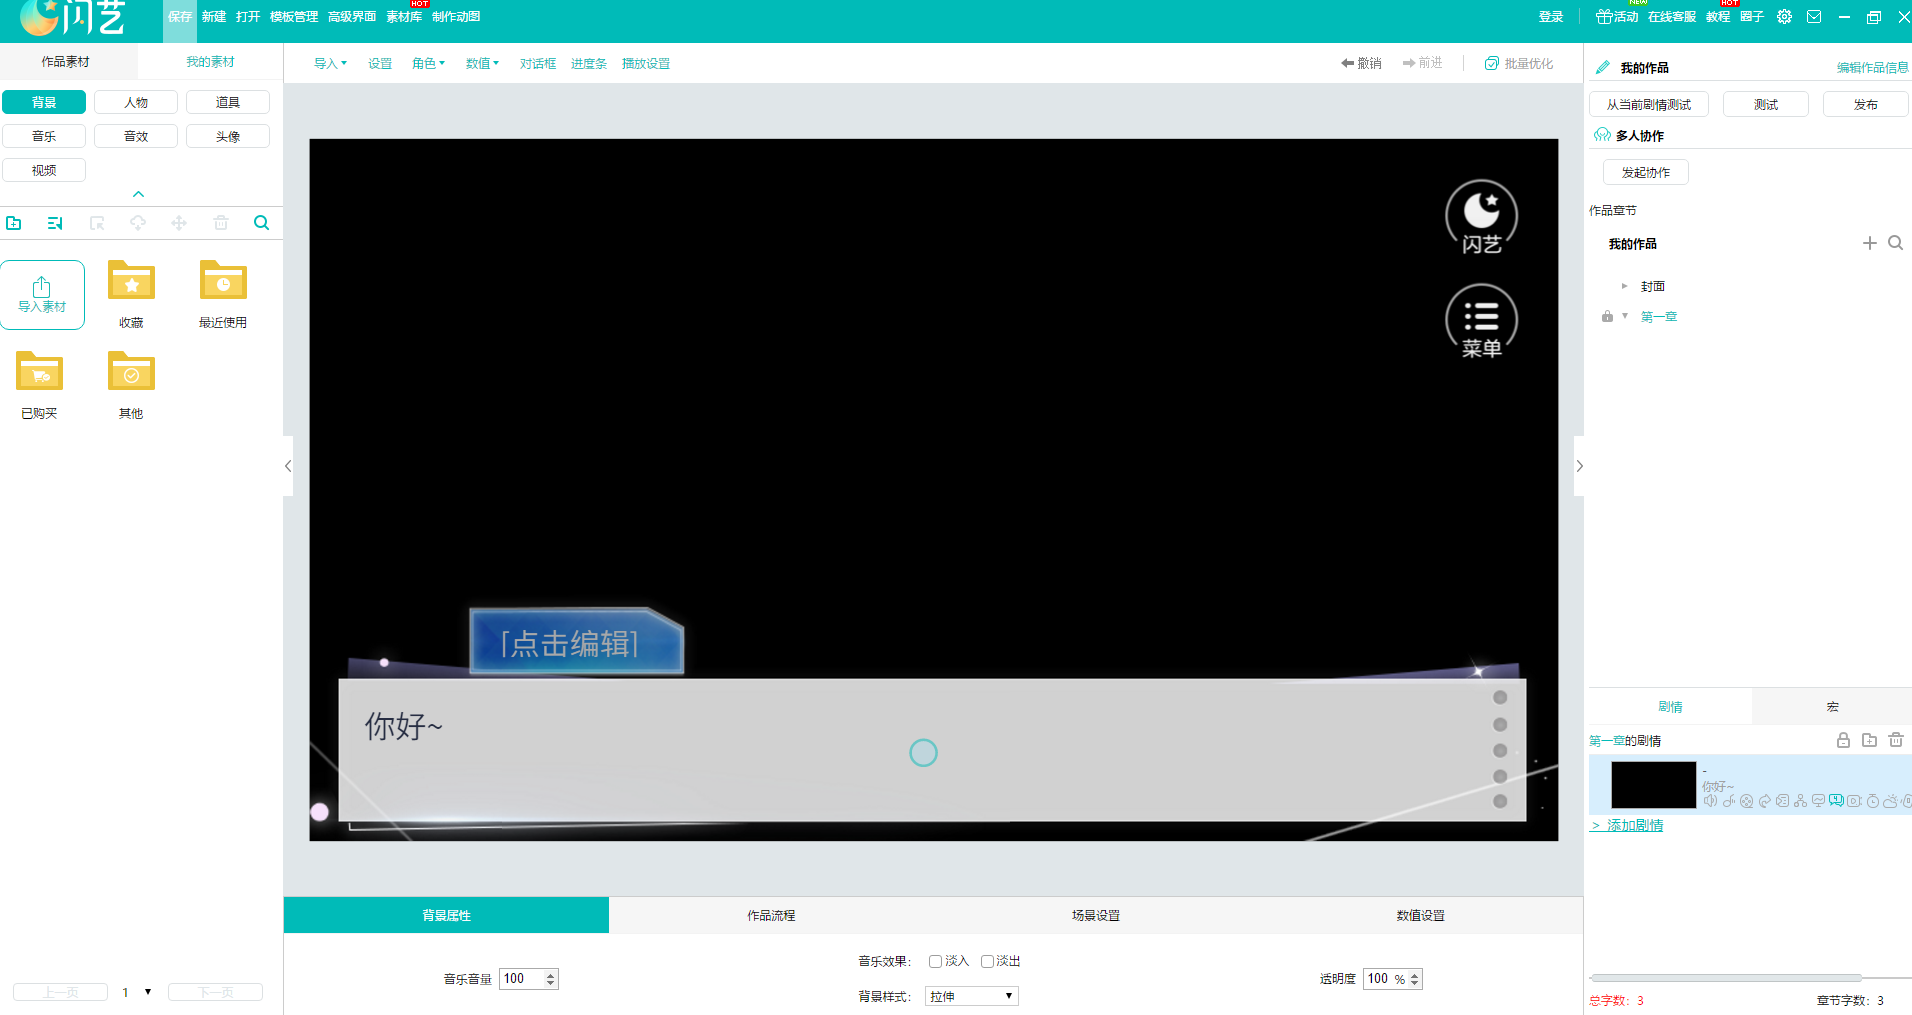Image resolution: width=1912 pixels, height=1015 pixels.
Task: Collapse the left panel arrow
Action: tap(288, 466)
